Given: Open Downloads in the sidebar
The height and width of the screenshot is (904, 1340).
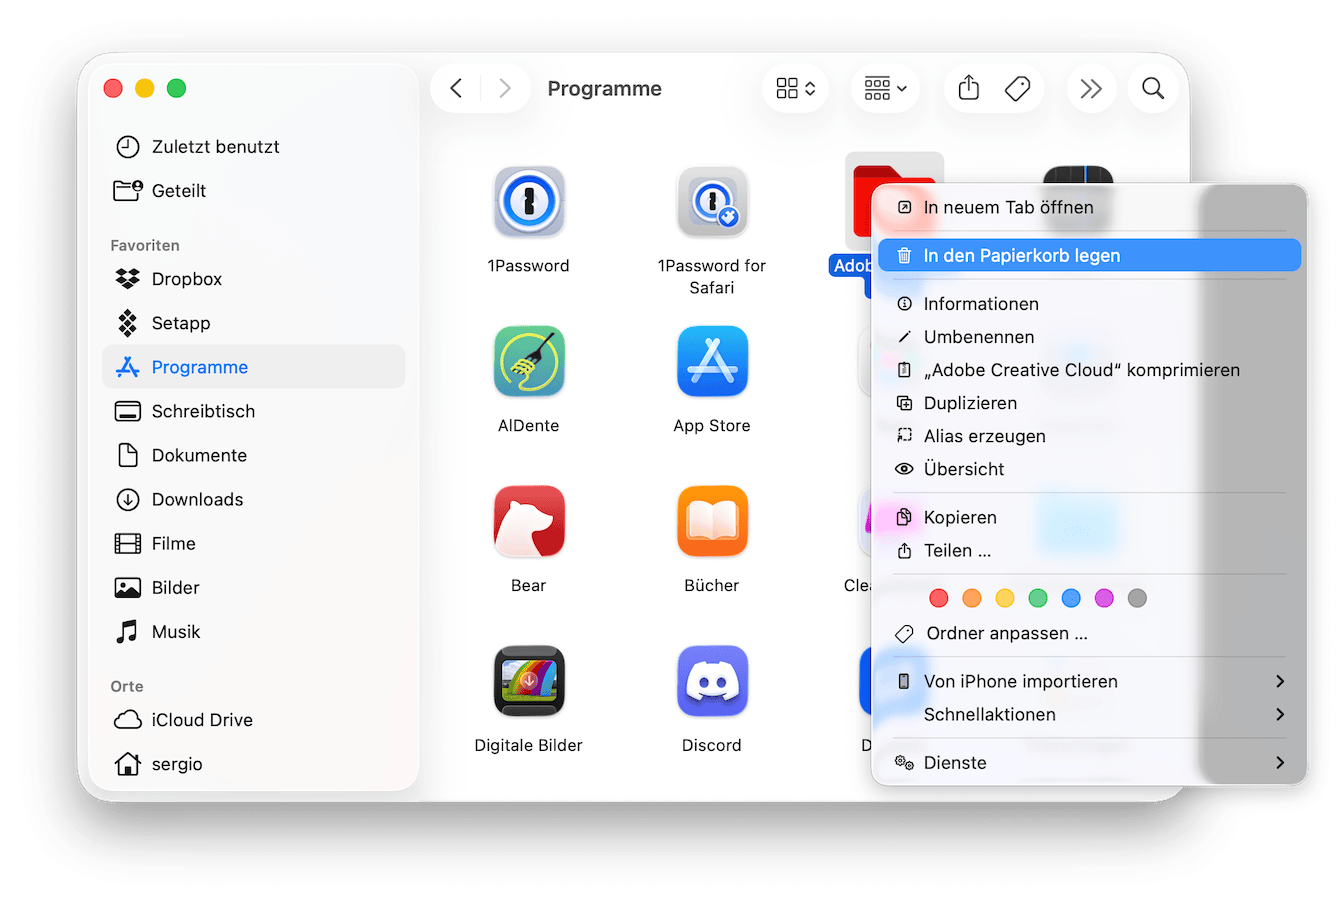Looking at the screenshot, I should 197,499.
